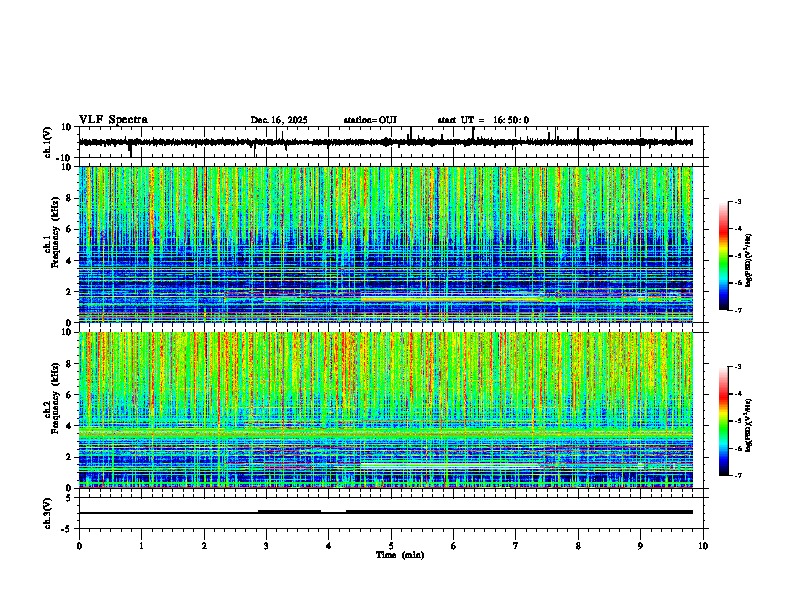Viewport: 792px width, 612px height.
Task: Click the ch.1 spectrogram panel
Action: (x=386, y=244)
